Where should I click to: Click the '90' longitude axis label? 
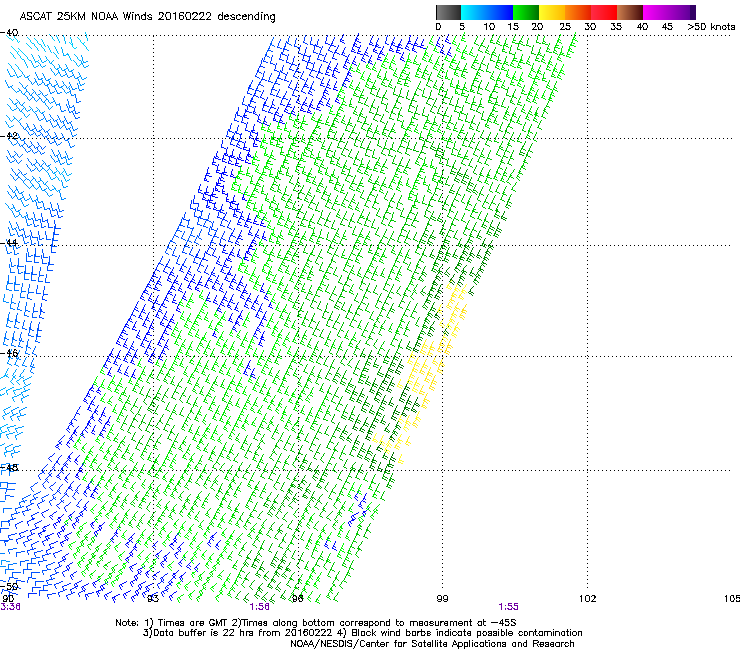(8, 599)
